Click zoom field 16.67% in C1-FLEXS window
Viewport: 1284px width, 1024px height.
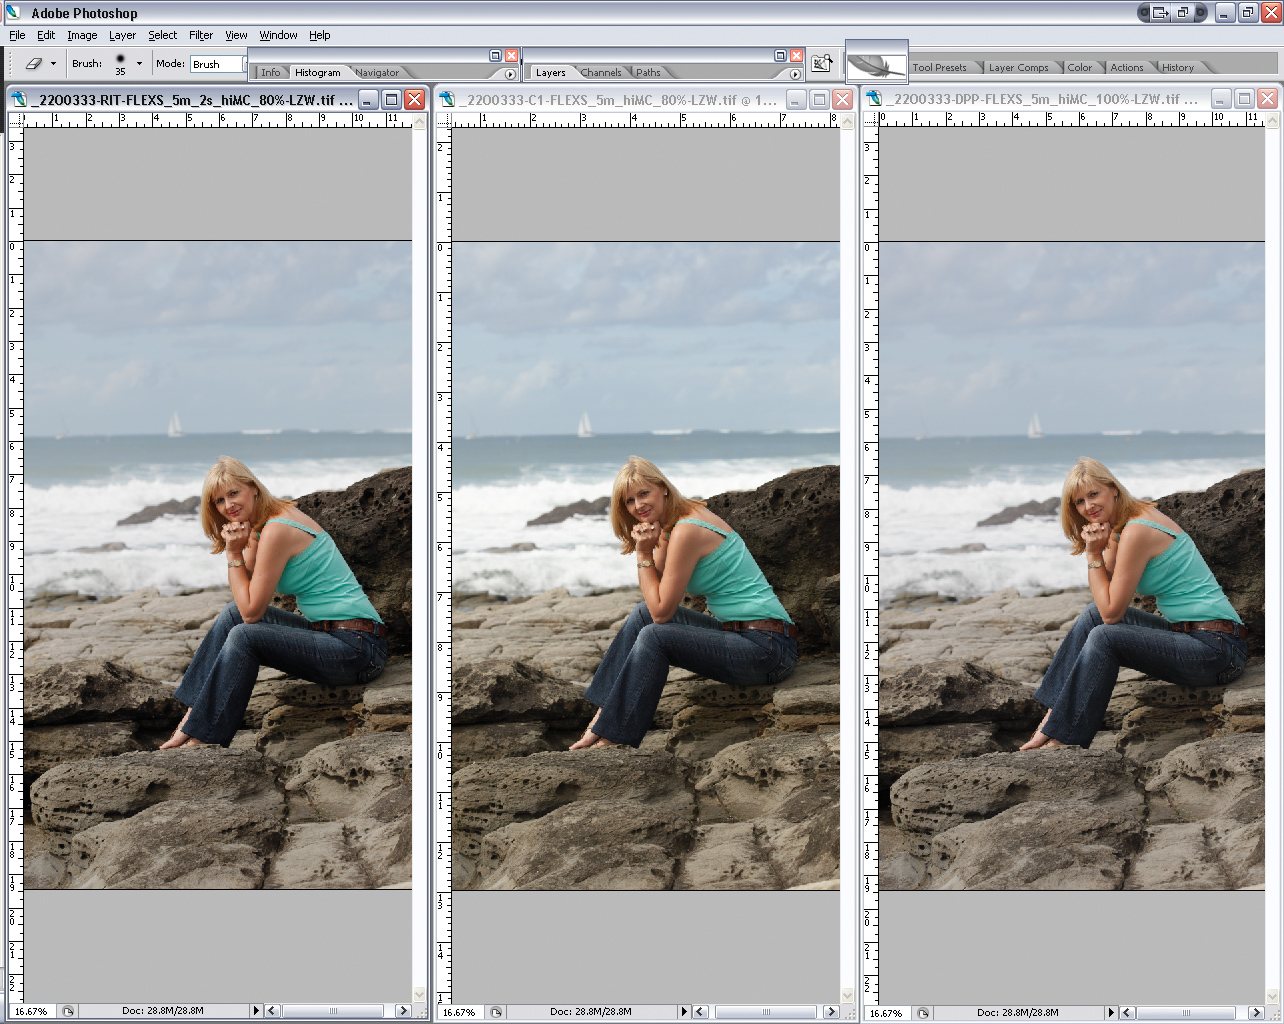[460, 1012]
